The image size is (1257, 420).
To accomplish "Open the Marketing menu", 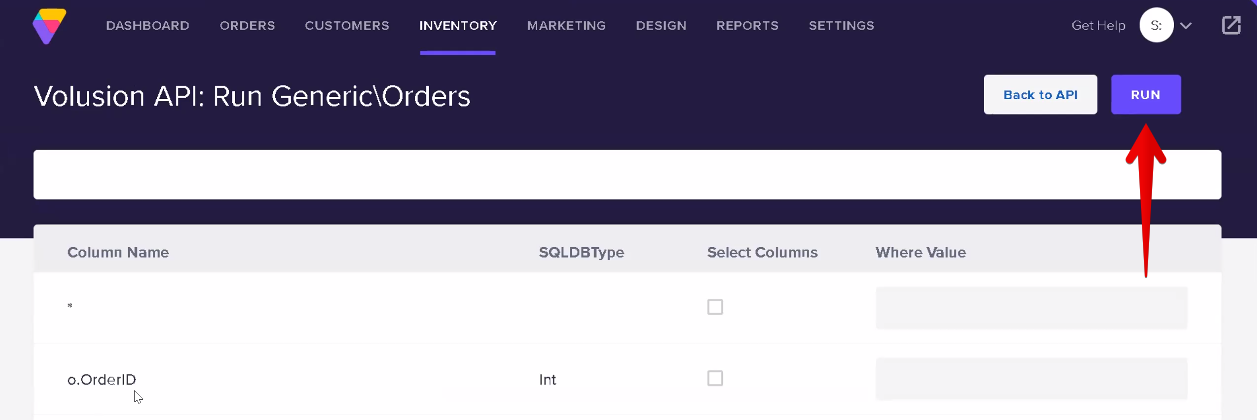I will coord(566,26).
